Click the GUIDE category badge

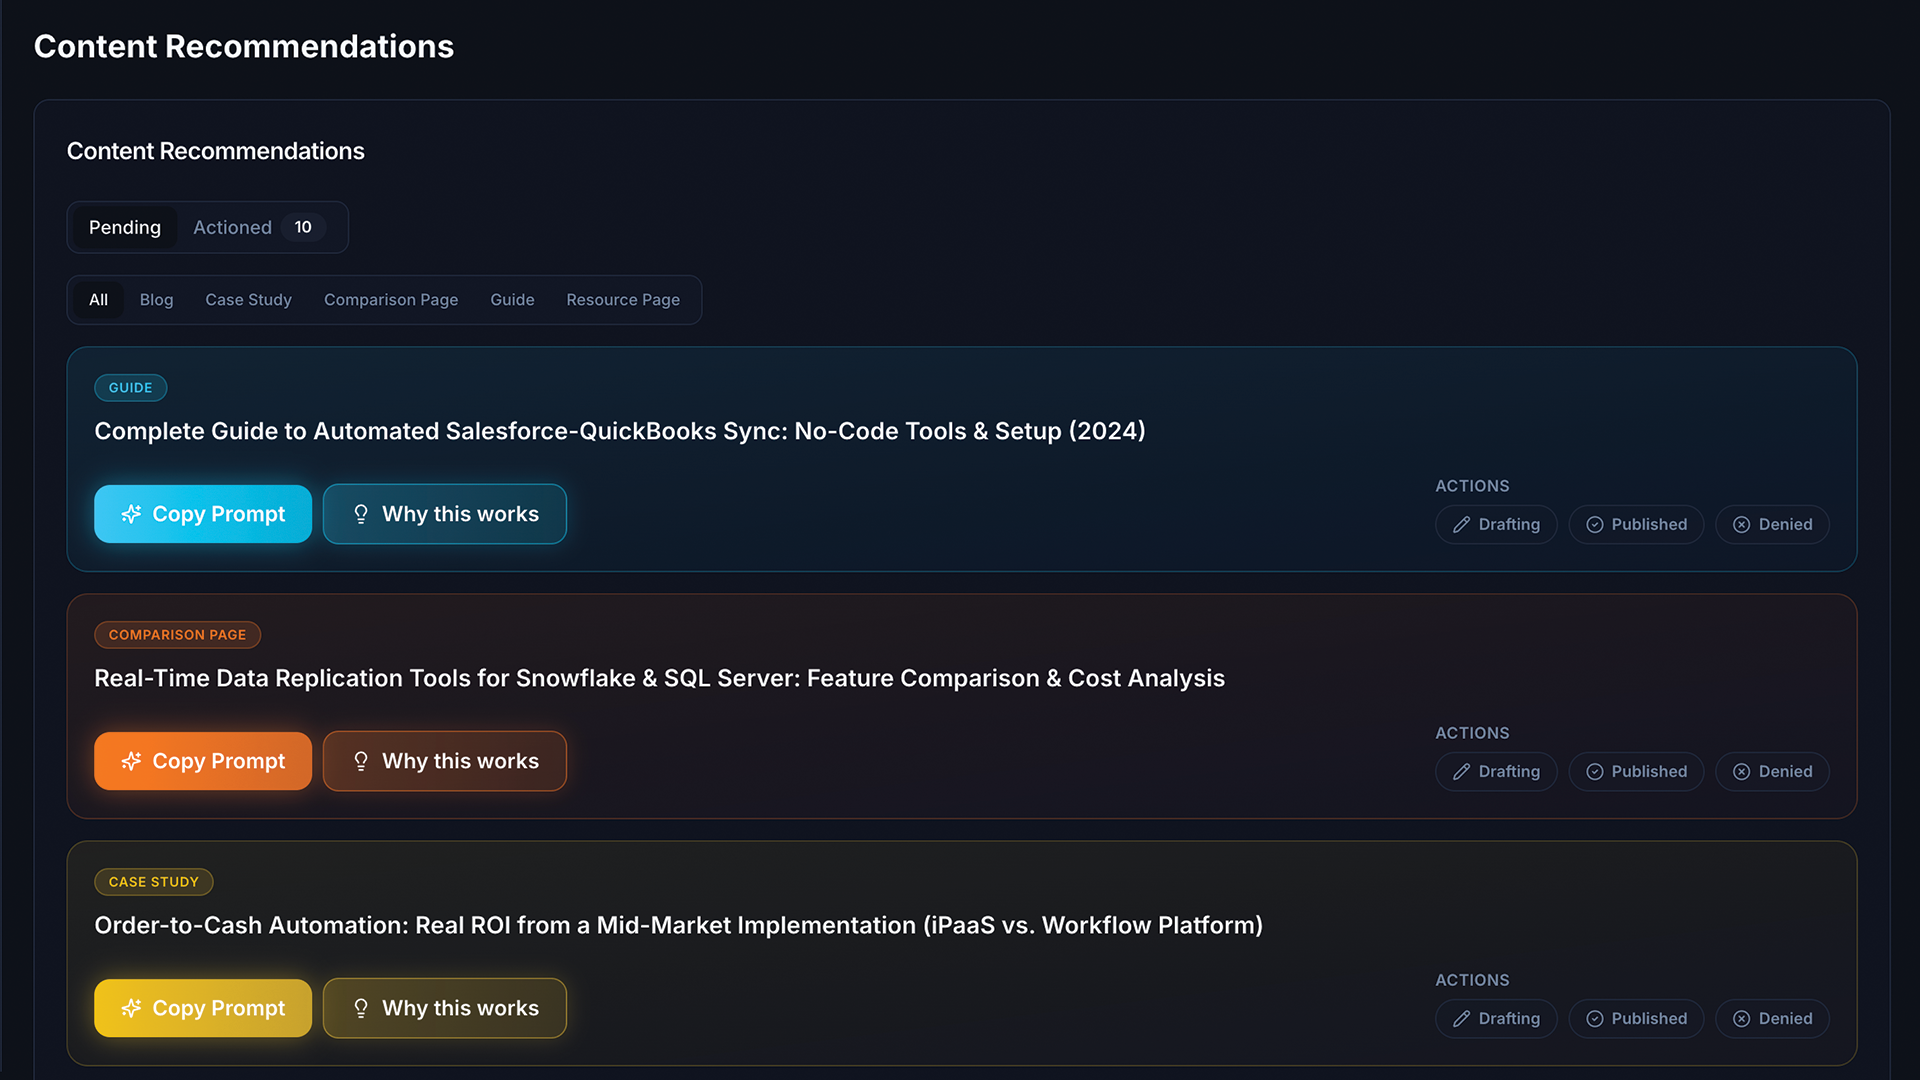coord(130,388)
